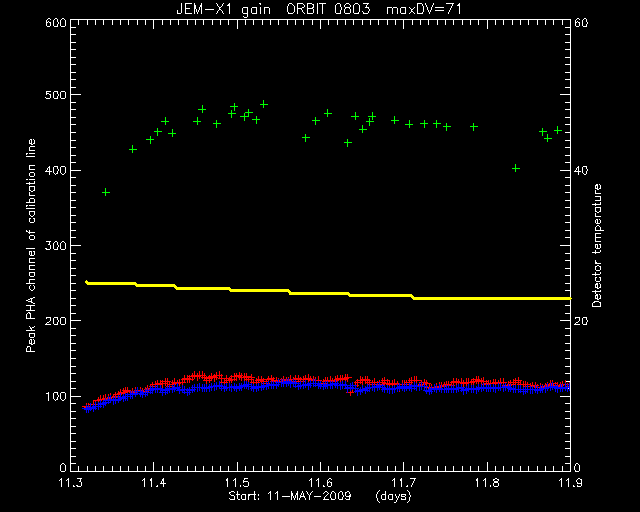640x512 pixels.
Task: Click the 40 tick label on right axis
Action: point(581,170)
